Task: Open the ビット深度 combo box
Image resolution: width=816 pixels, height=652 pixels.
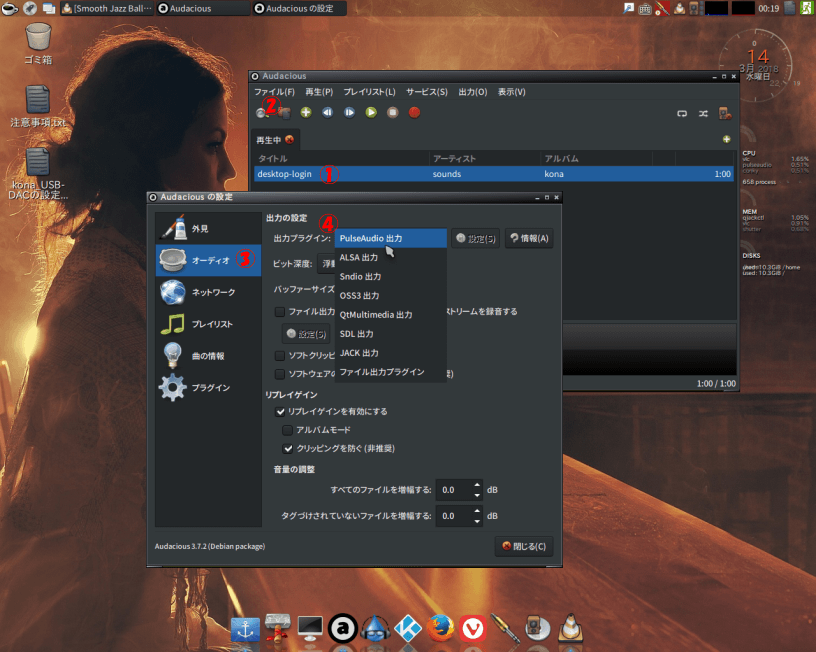Action: click(326, 264)
